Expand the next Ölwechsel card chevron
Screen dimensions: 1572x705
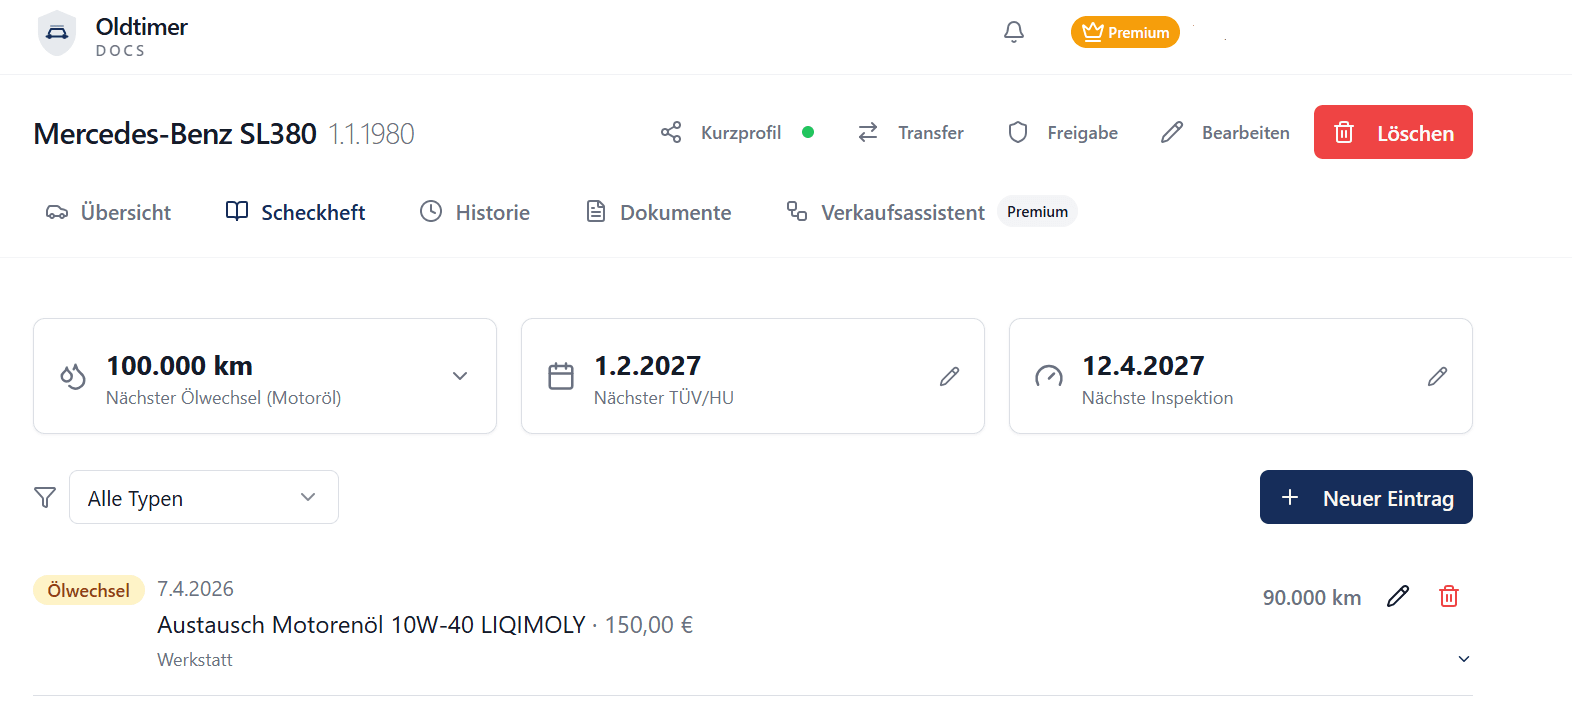point(460,376)
